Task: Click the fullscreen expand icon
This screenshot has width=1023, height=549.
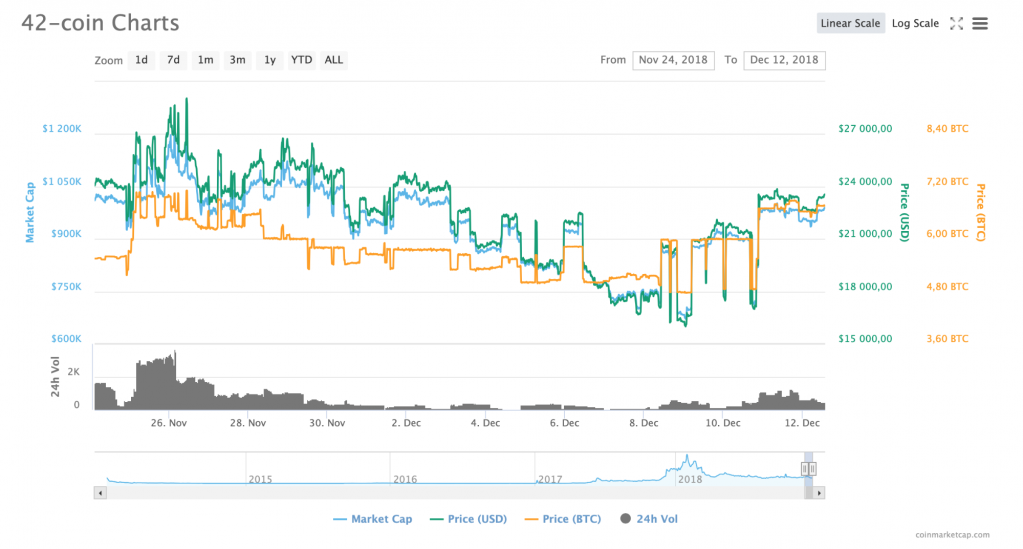Action: click(956, 23)
